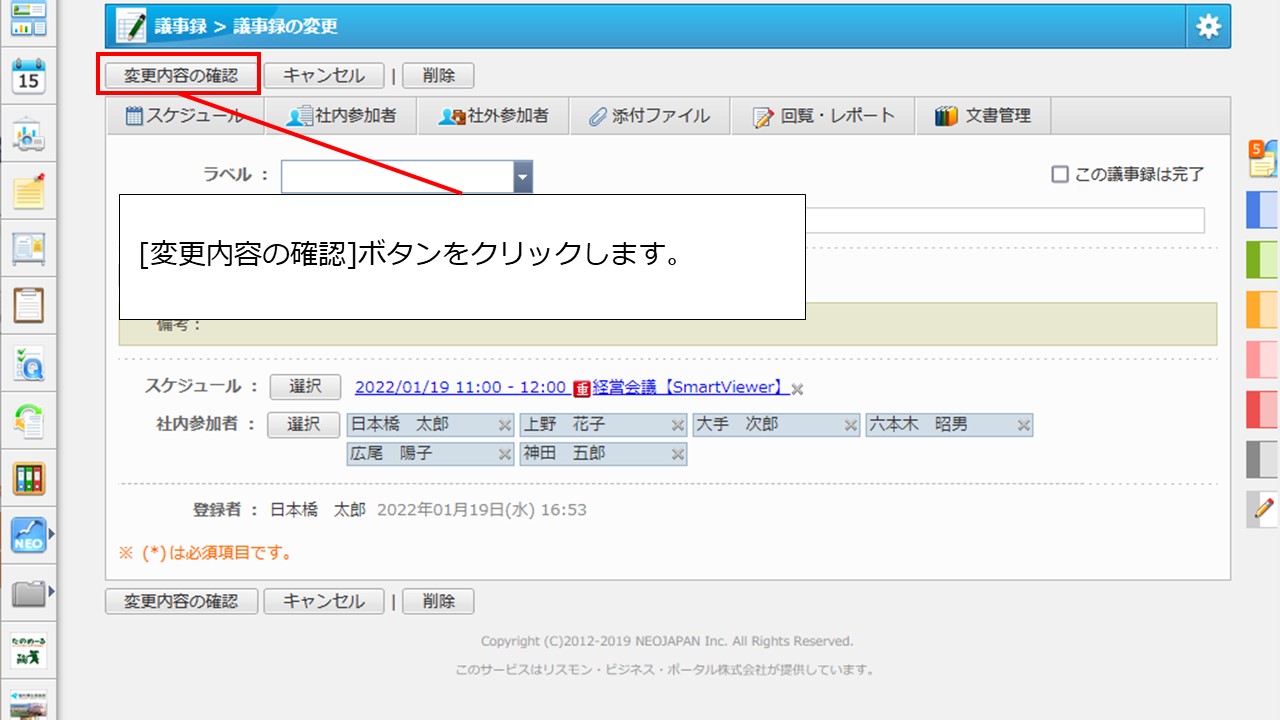Remove participant 広尾 陽子
This screenshot has width=1280, height=720.
505,454
